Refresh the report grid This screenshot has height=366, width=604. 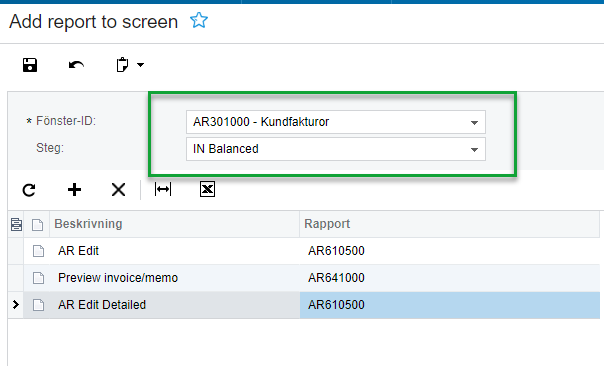tap(29, 190)
